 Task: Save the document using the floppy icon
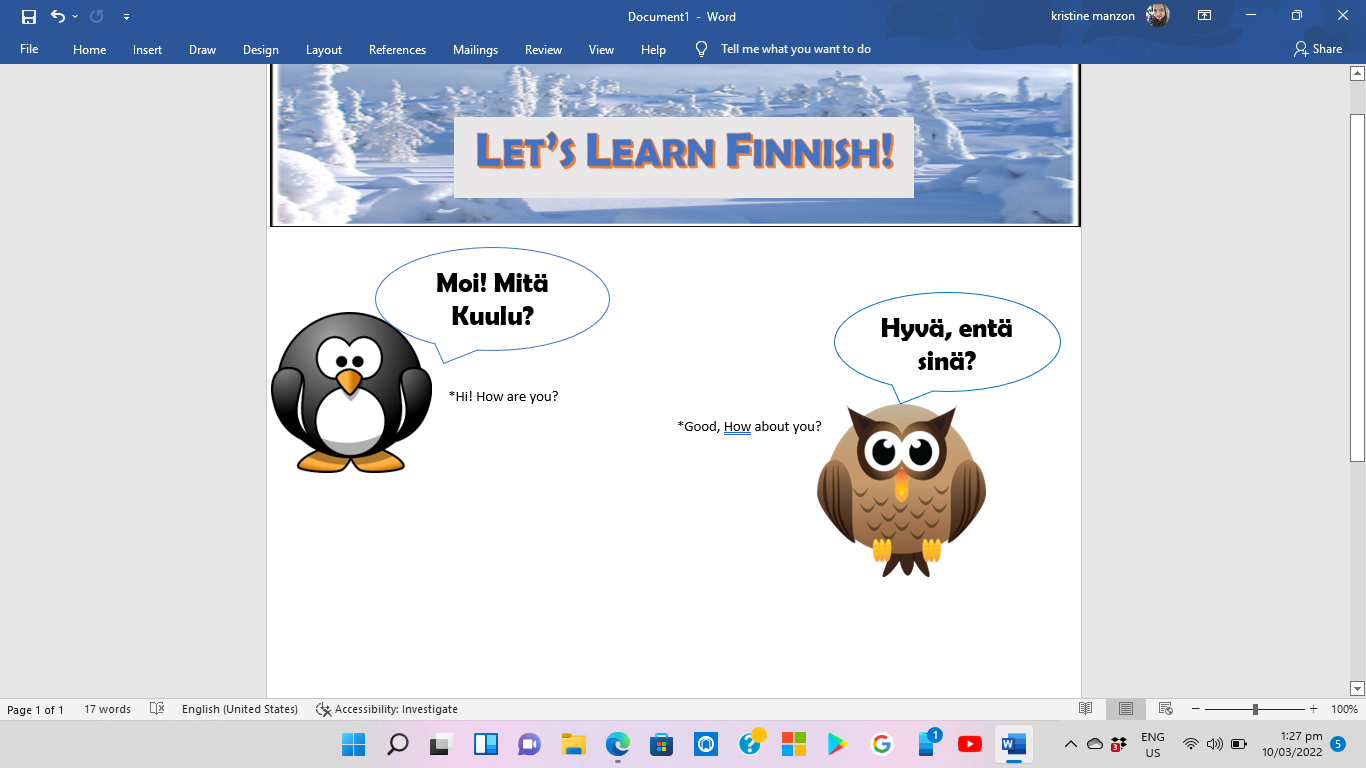click(x=29, y=17)
